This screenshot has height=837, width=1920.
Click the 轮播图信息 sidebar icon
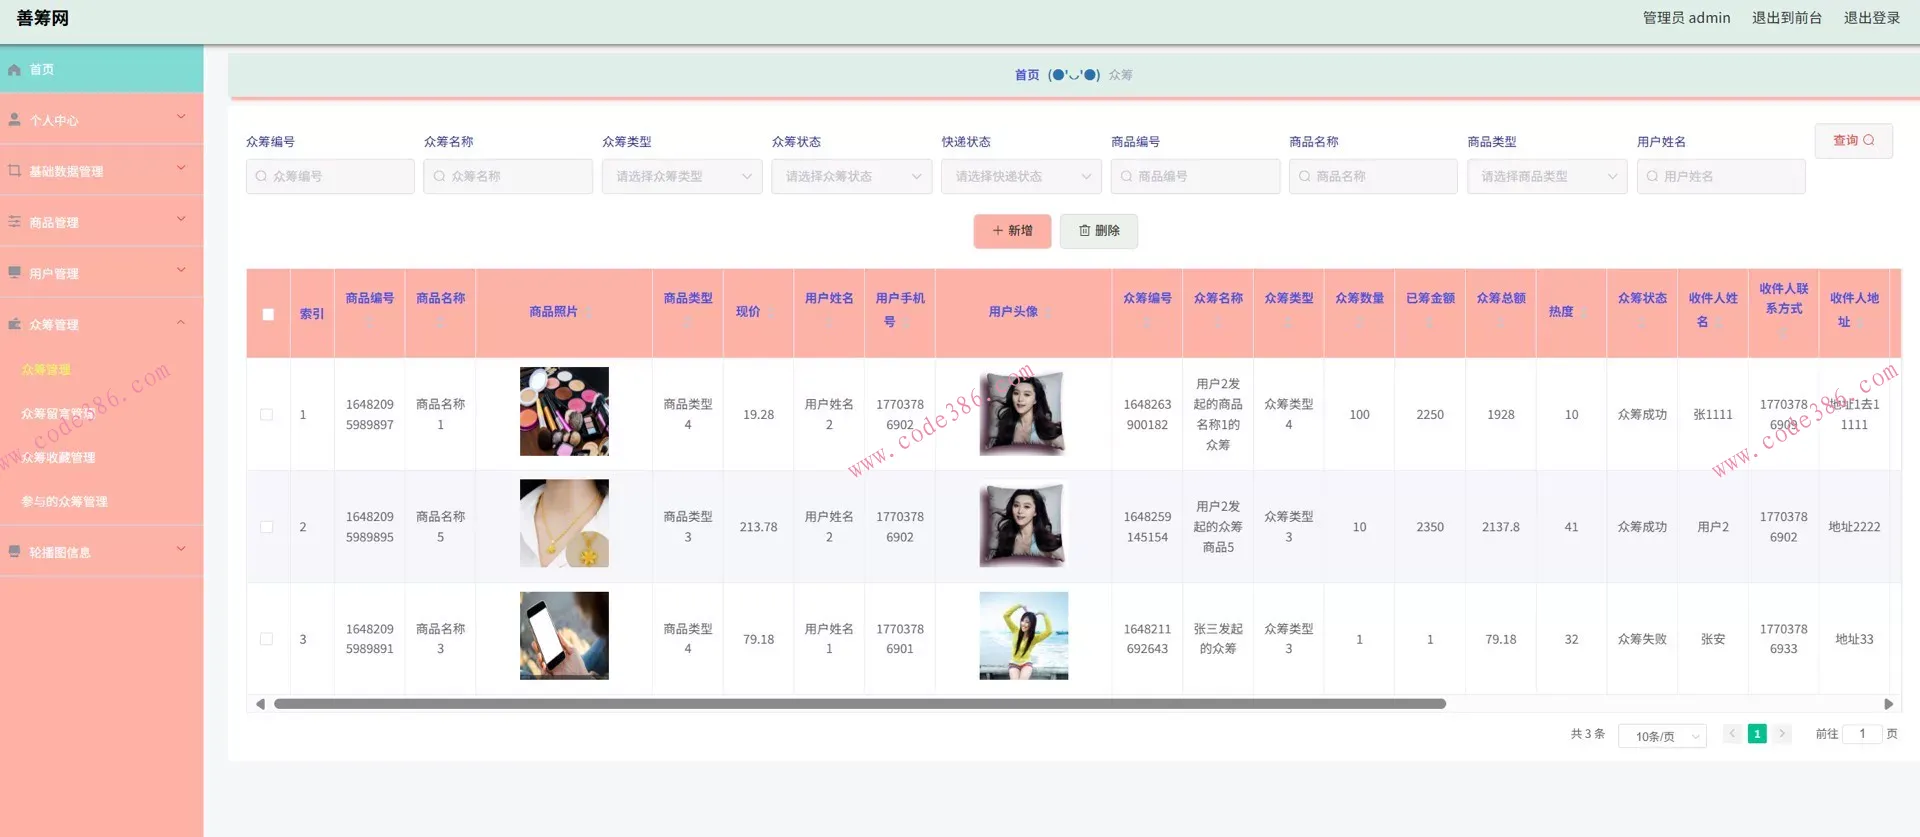(14, 552)
